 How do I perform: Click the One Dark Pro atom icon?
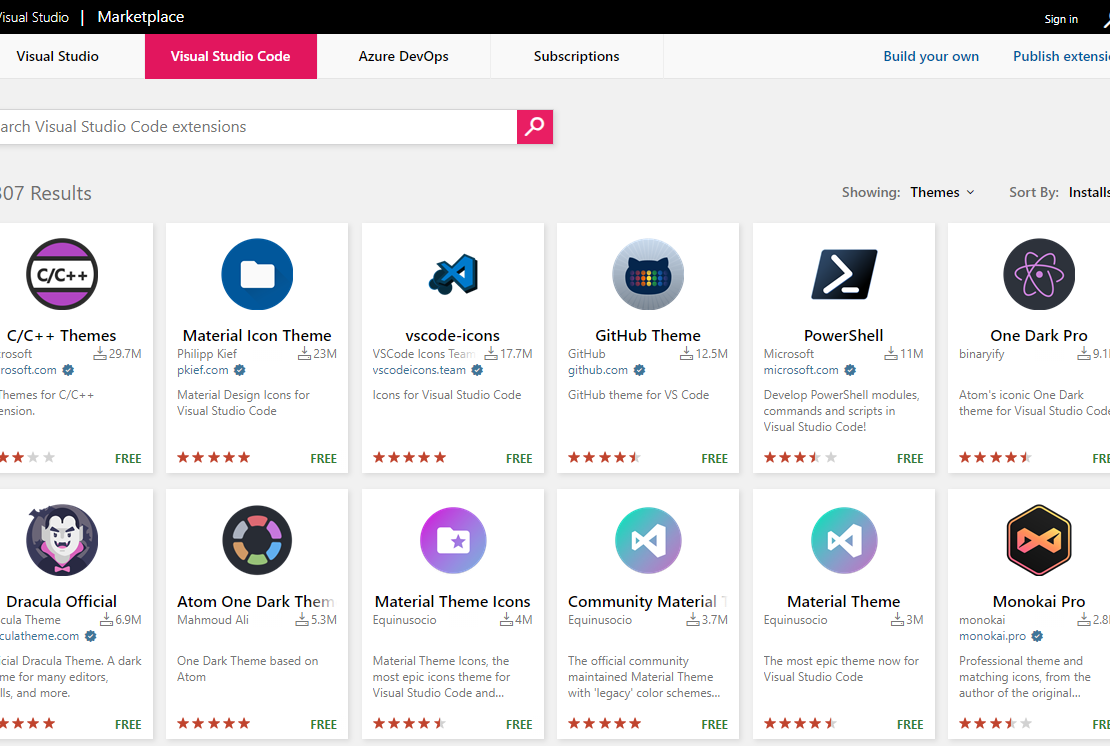[x=1038, y=275]
